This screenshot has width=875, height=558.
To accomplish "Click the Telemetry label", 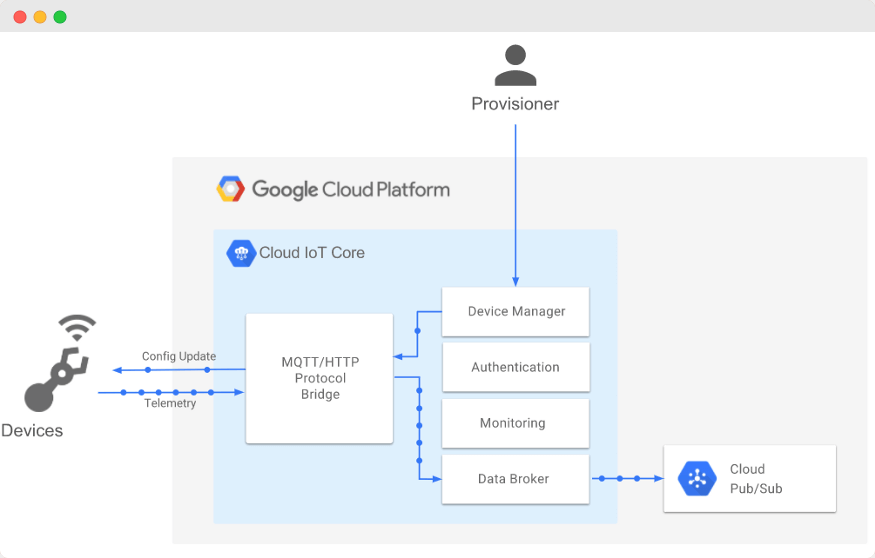I will [x=170, y=403].
